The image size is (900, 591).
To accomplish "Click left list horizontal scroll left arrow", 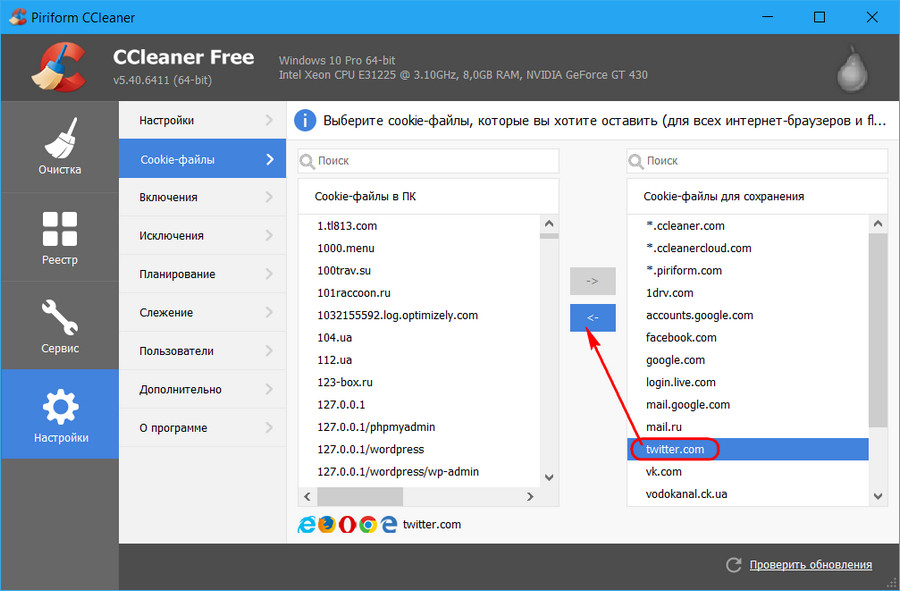I will pos(307,496).
